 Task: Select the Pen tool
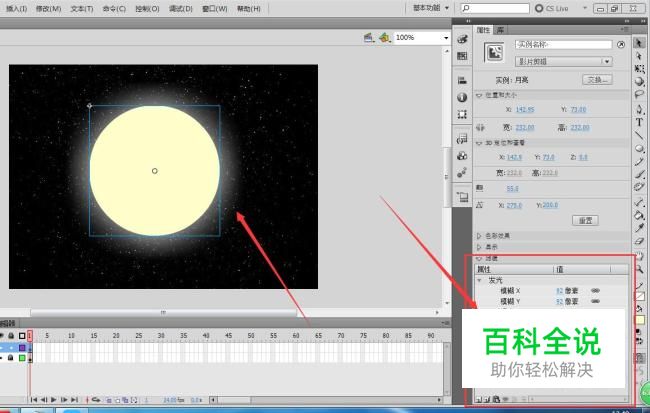pos(639,109)
